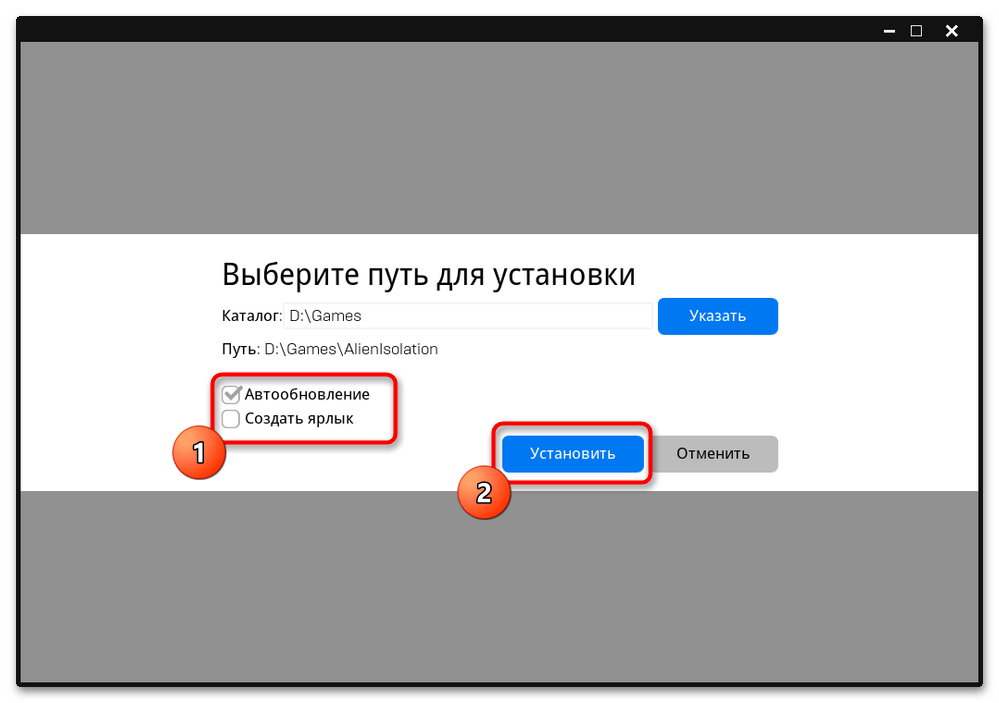
Task: Enable the Создать ярлык checkbox
Action: tap(231, 419)
